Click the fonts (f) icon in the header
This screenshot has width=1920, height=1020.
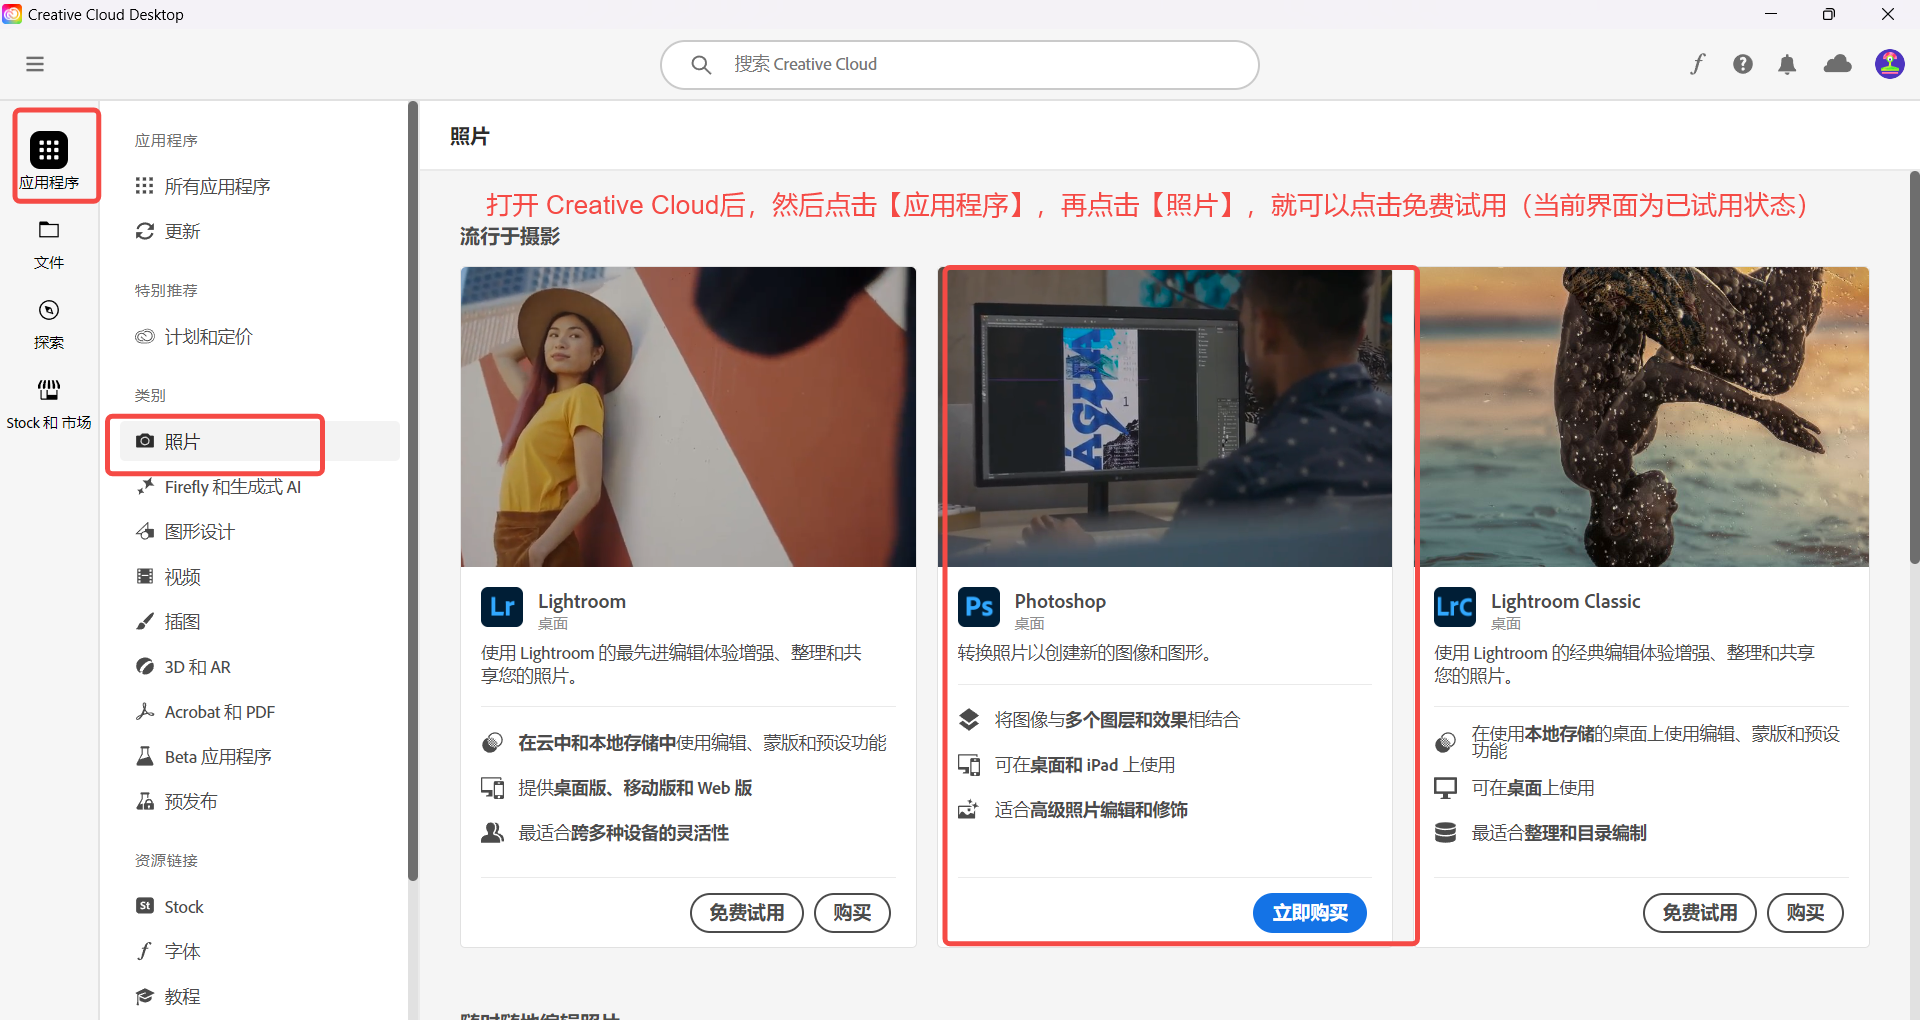pos(1697,64)
